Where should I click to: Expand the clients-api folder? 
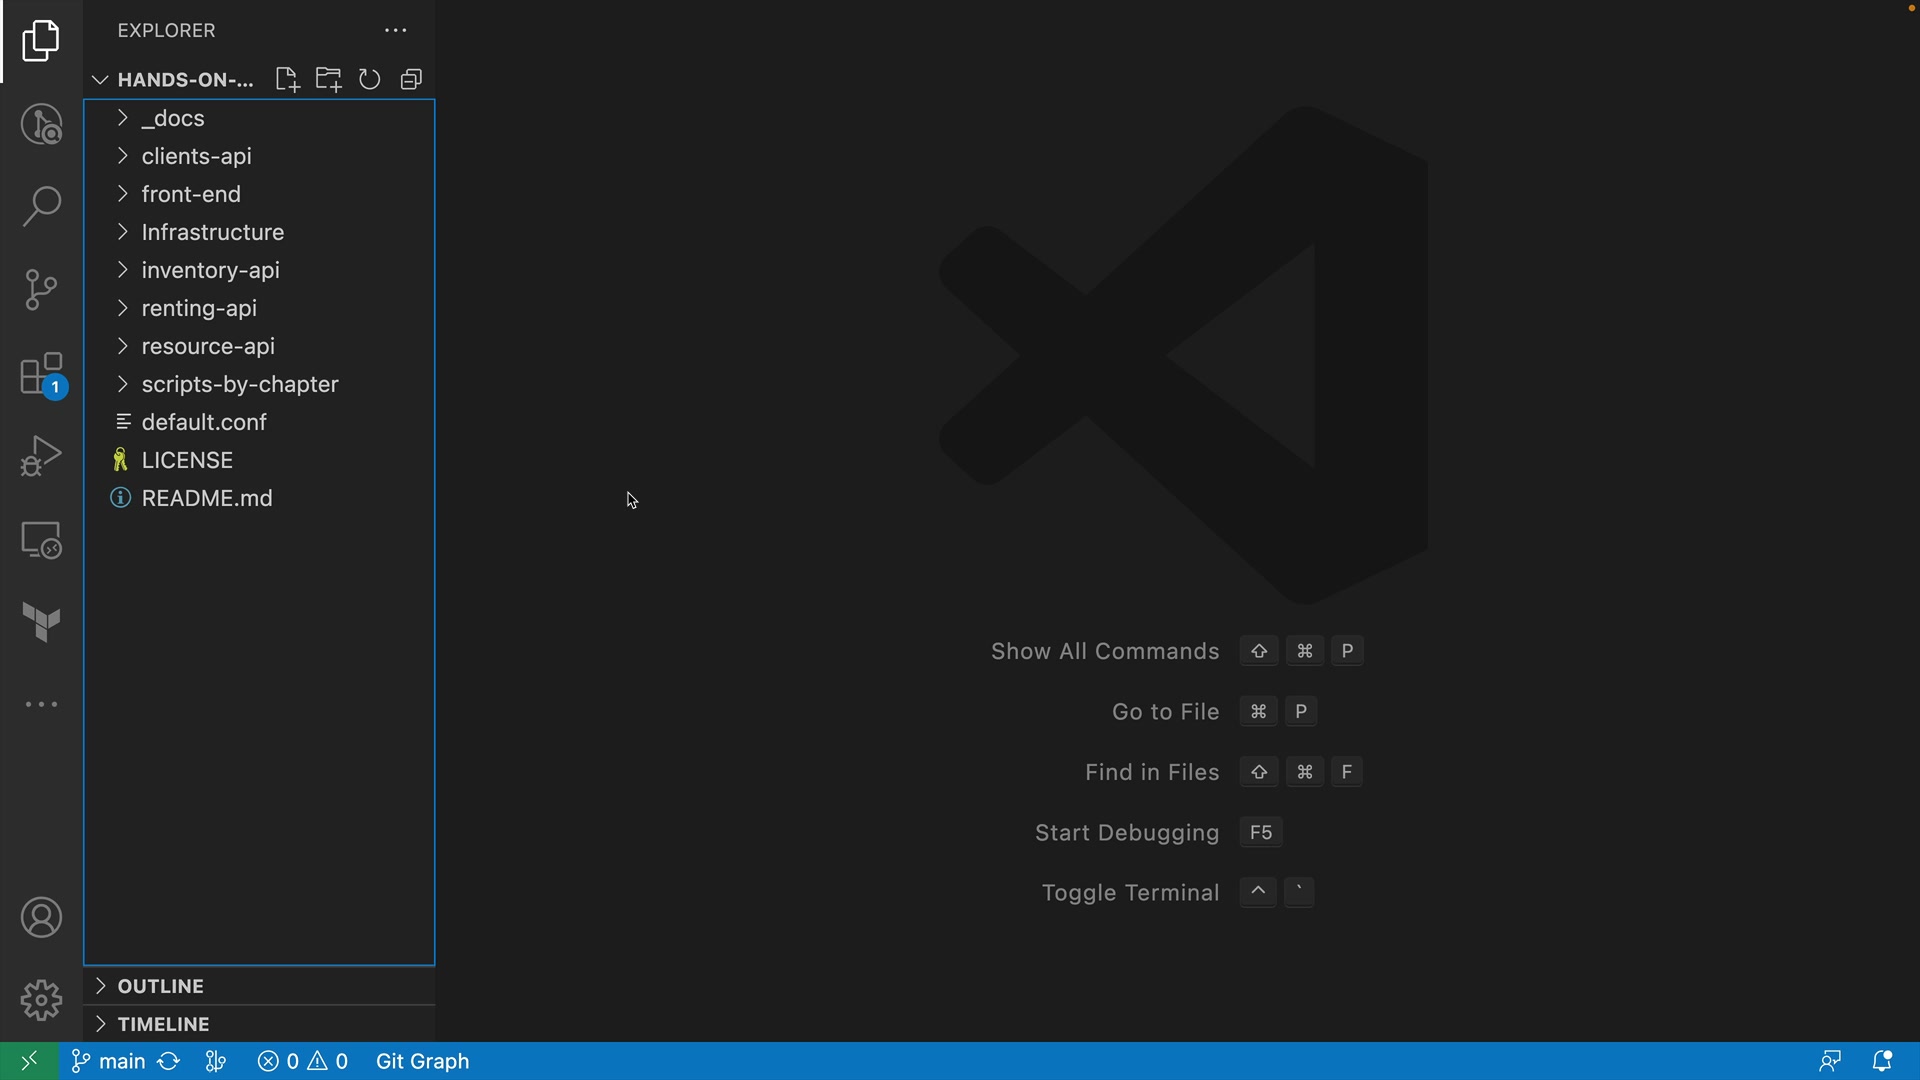196,157
